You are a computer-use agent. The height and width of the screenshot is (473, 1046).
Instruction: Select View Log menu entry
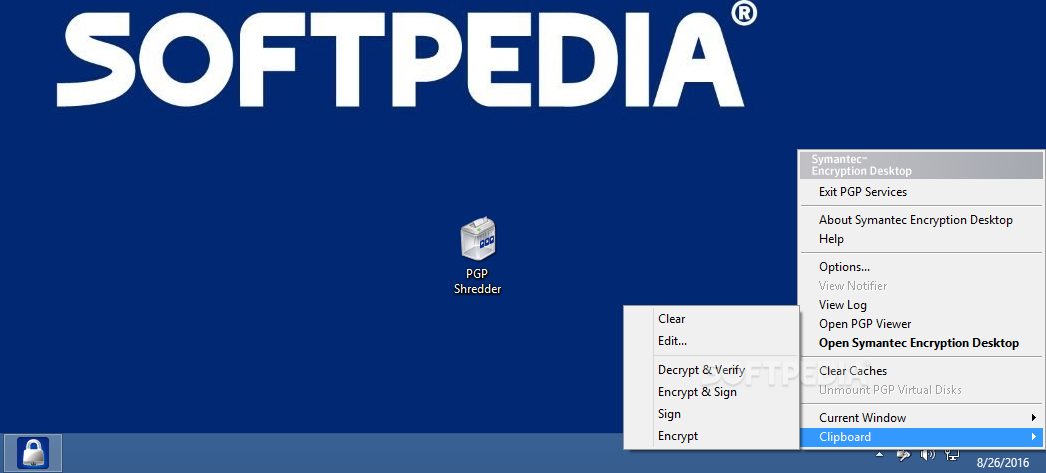tap(921, 305)
